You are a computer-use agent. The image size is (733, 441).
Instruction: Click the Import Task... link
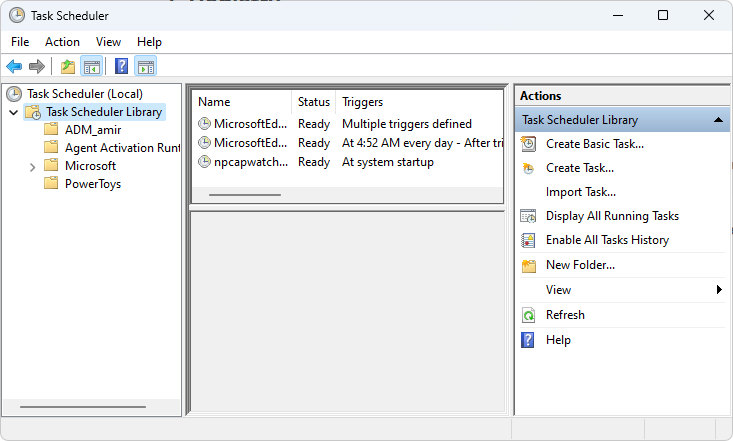coord(581,192)
